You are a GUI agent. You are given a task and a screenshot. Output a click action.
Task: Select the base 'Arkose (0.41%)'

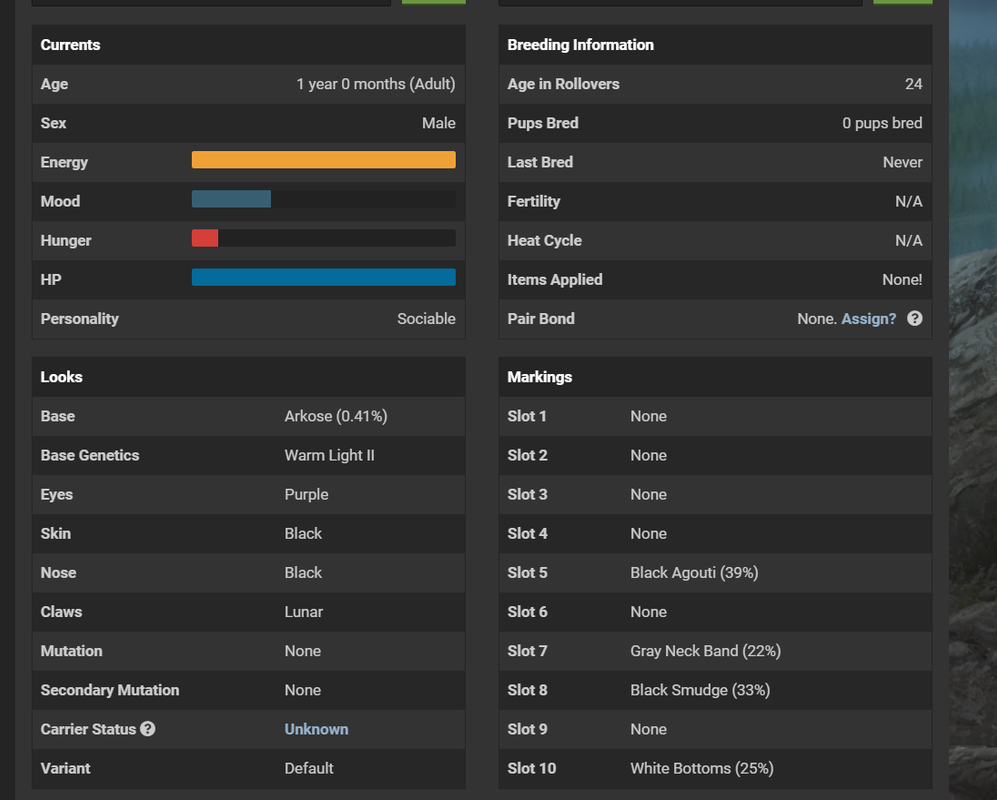336,416
